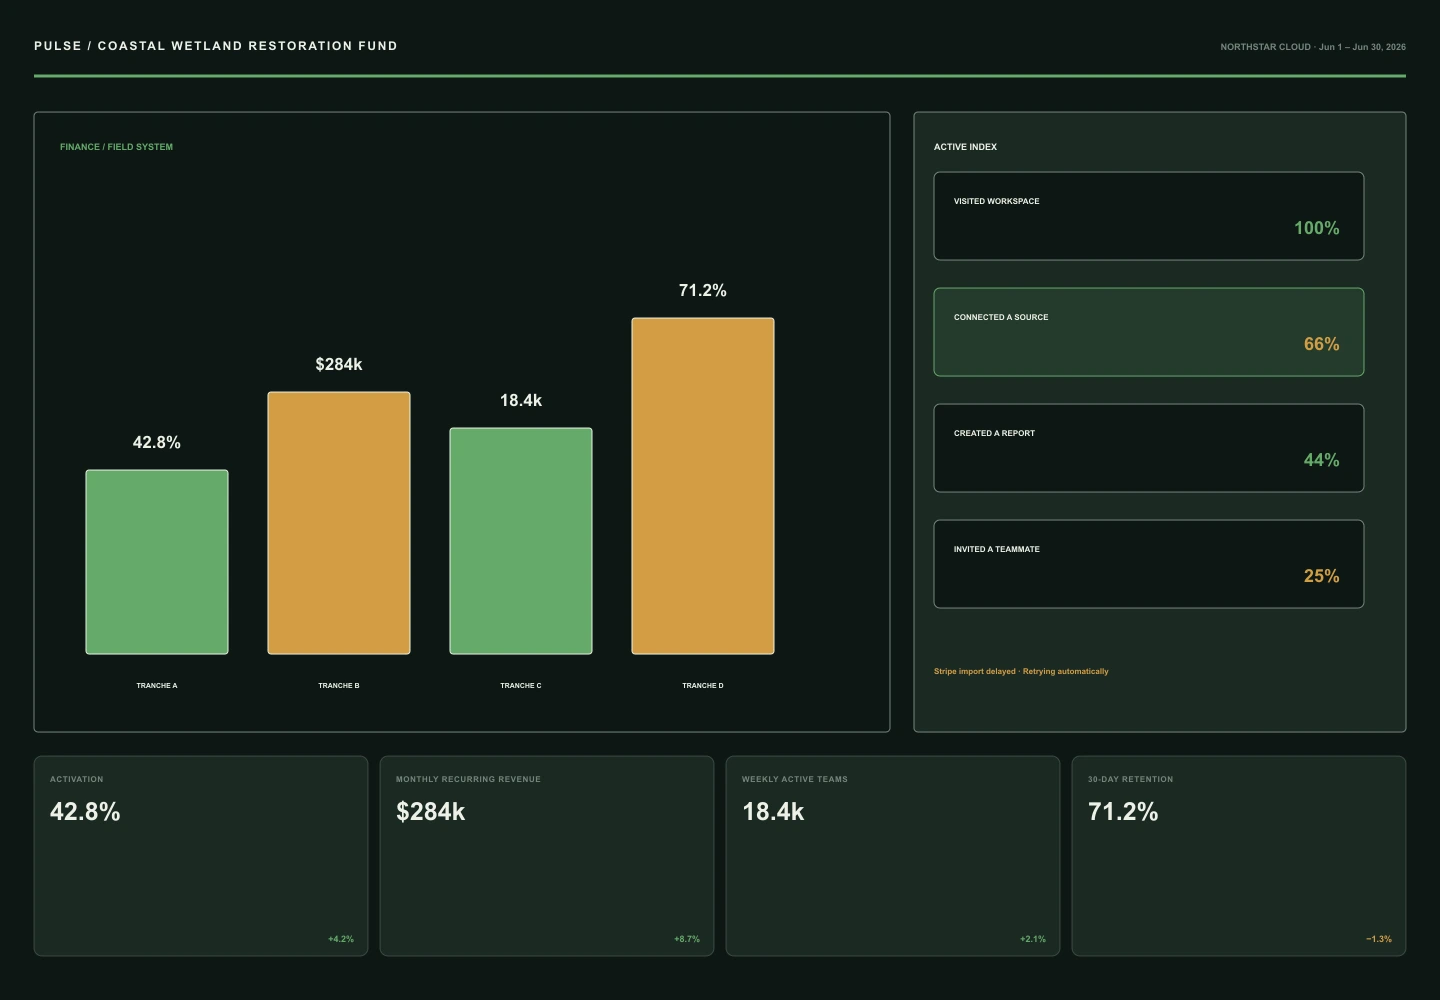Click the Tranche C bar showing 18.4k
This screenshot has height=1000, width=1440.
[x=521, y=541]
